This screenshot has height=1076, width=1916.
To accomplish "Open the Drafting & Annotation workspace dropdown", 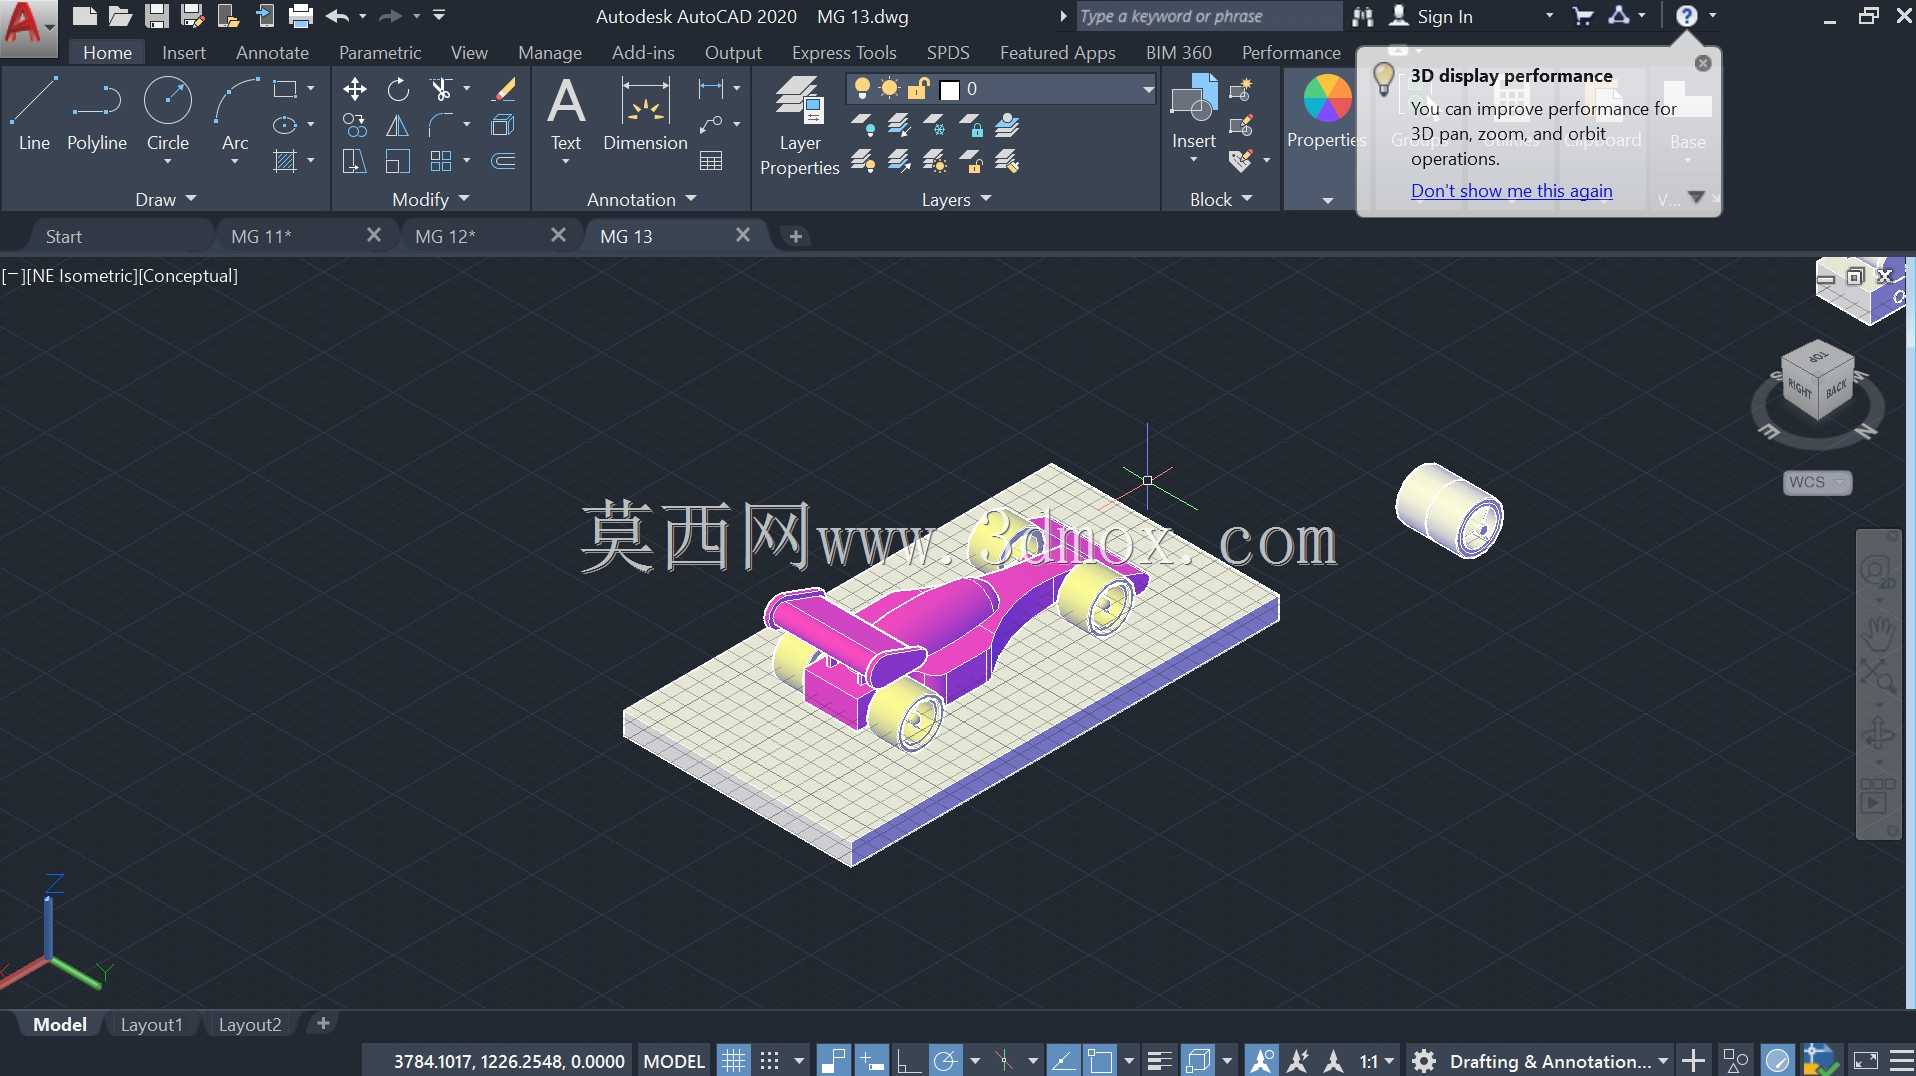I will tap(1560, 1061).
